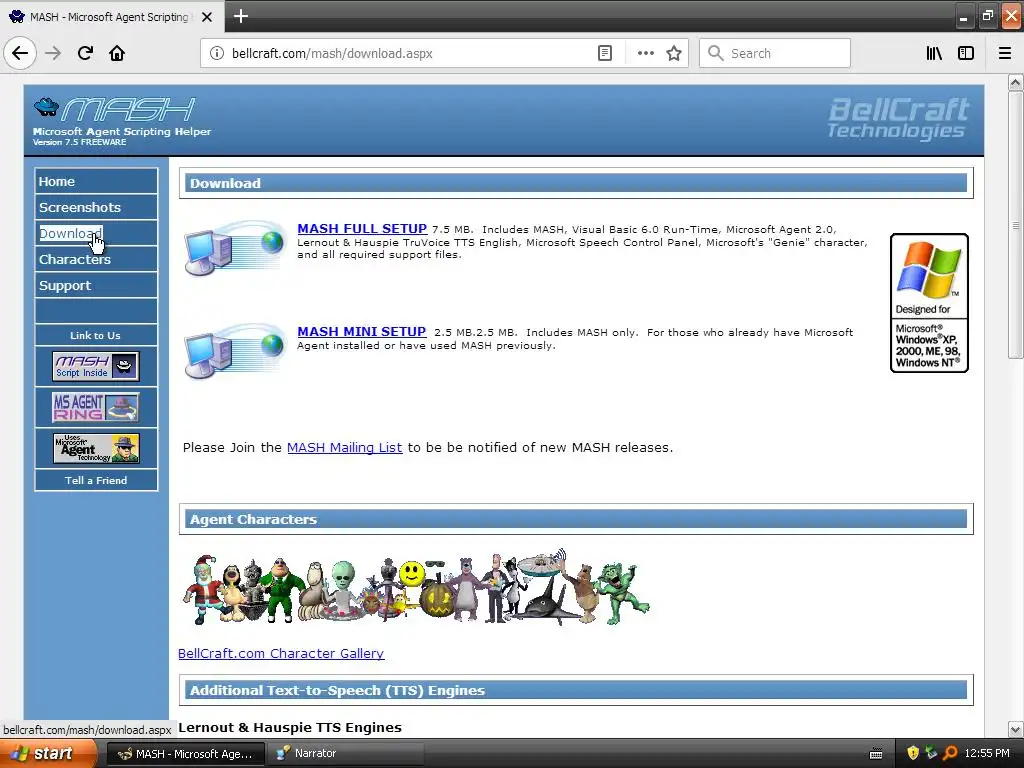This screenshot has width=1024, height=768.
Task: Open BellCraft.com Character Gallery link
Action: [281, 653]
